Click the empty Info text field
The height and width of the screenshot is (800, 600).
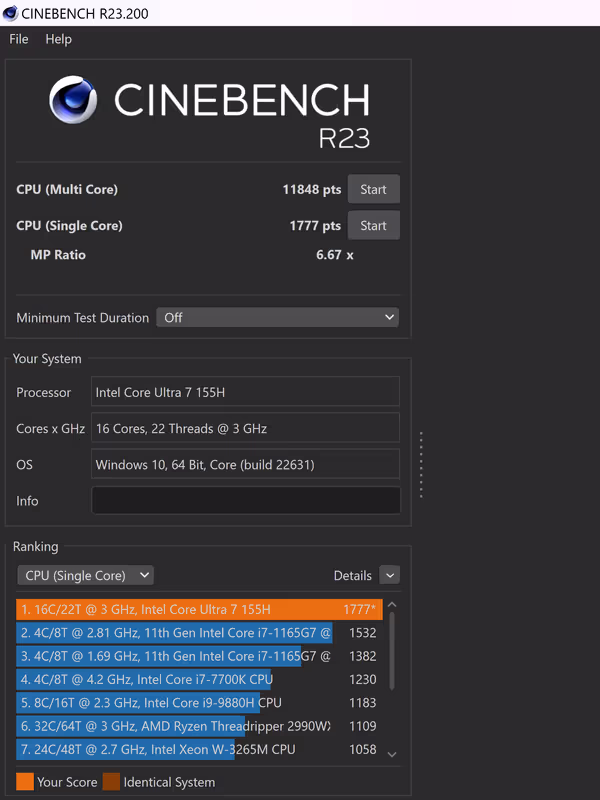245,501
